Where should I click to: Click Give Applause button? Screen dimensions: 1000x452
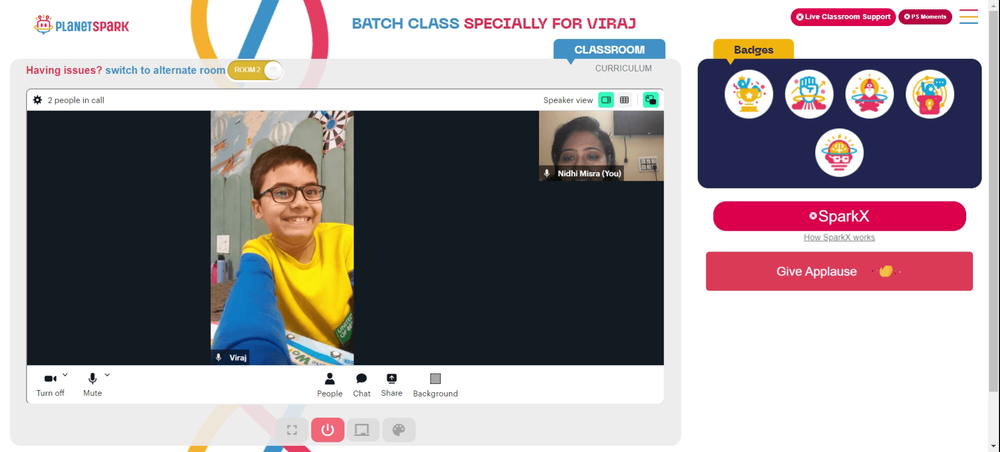(x=839, y=271)
